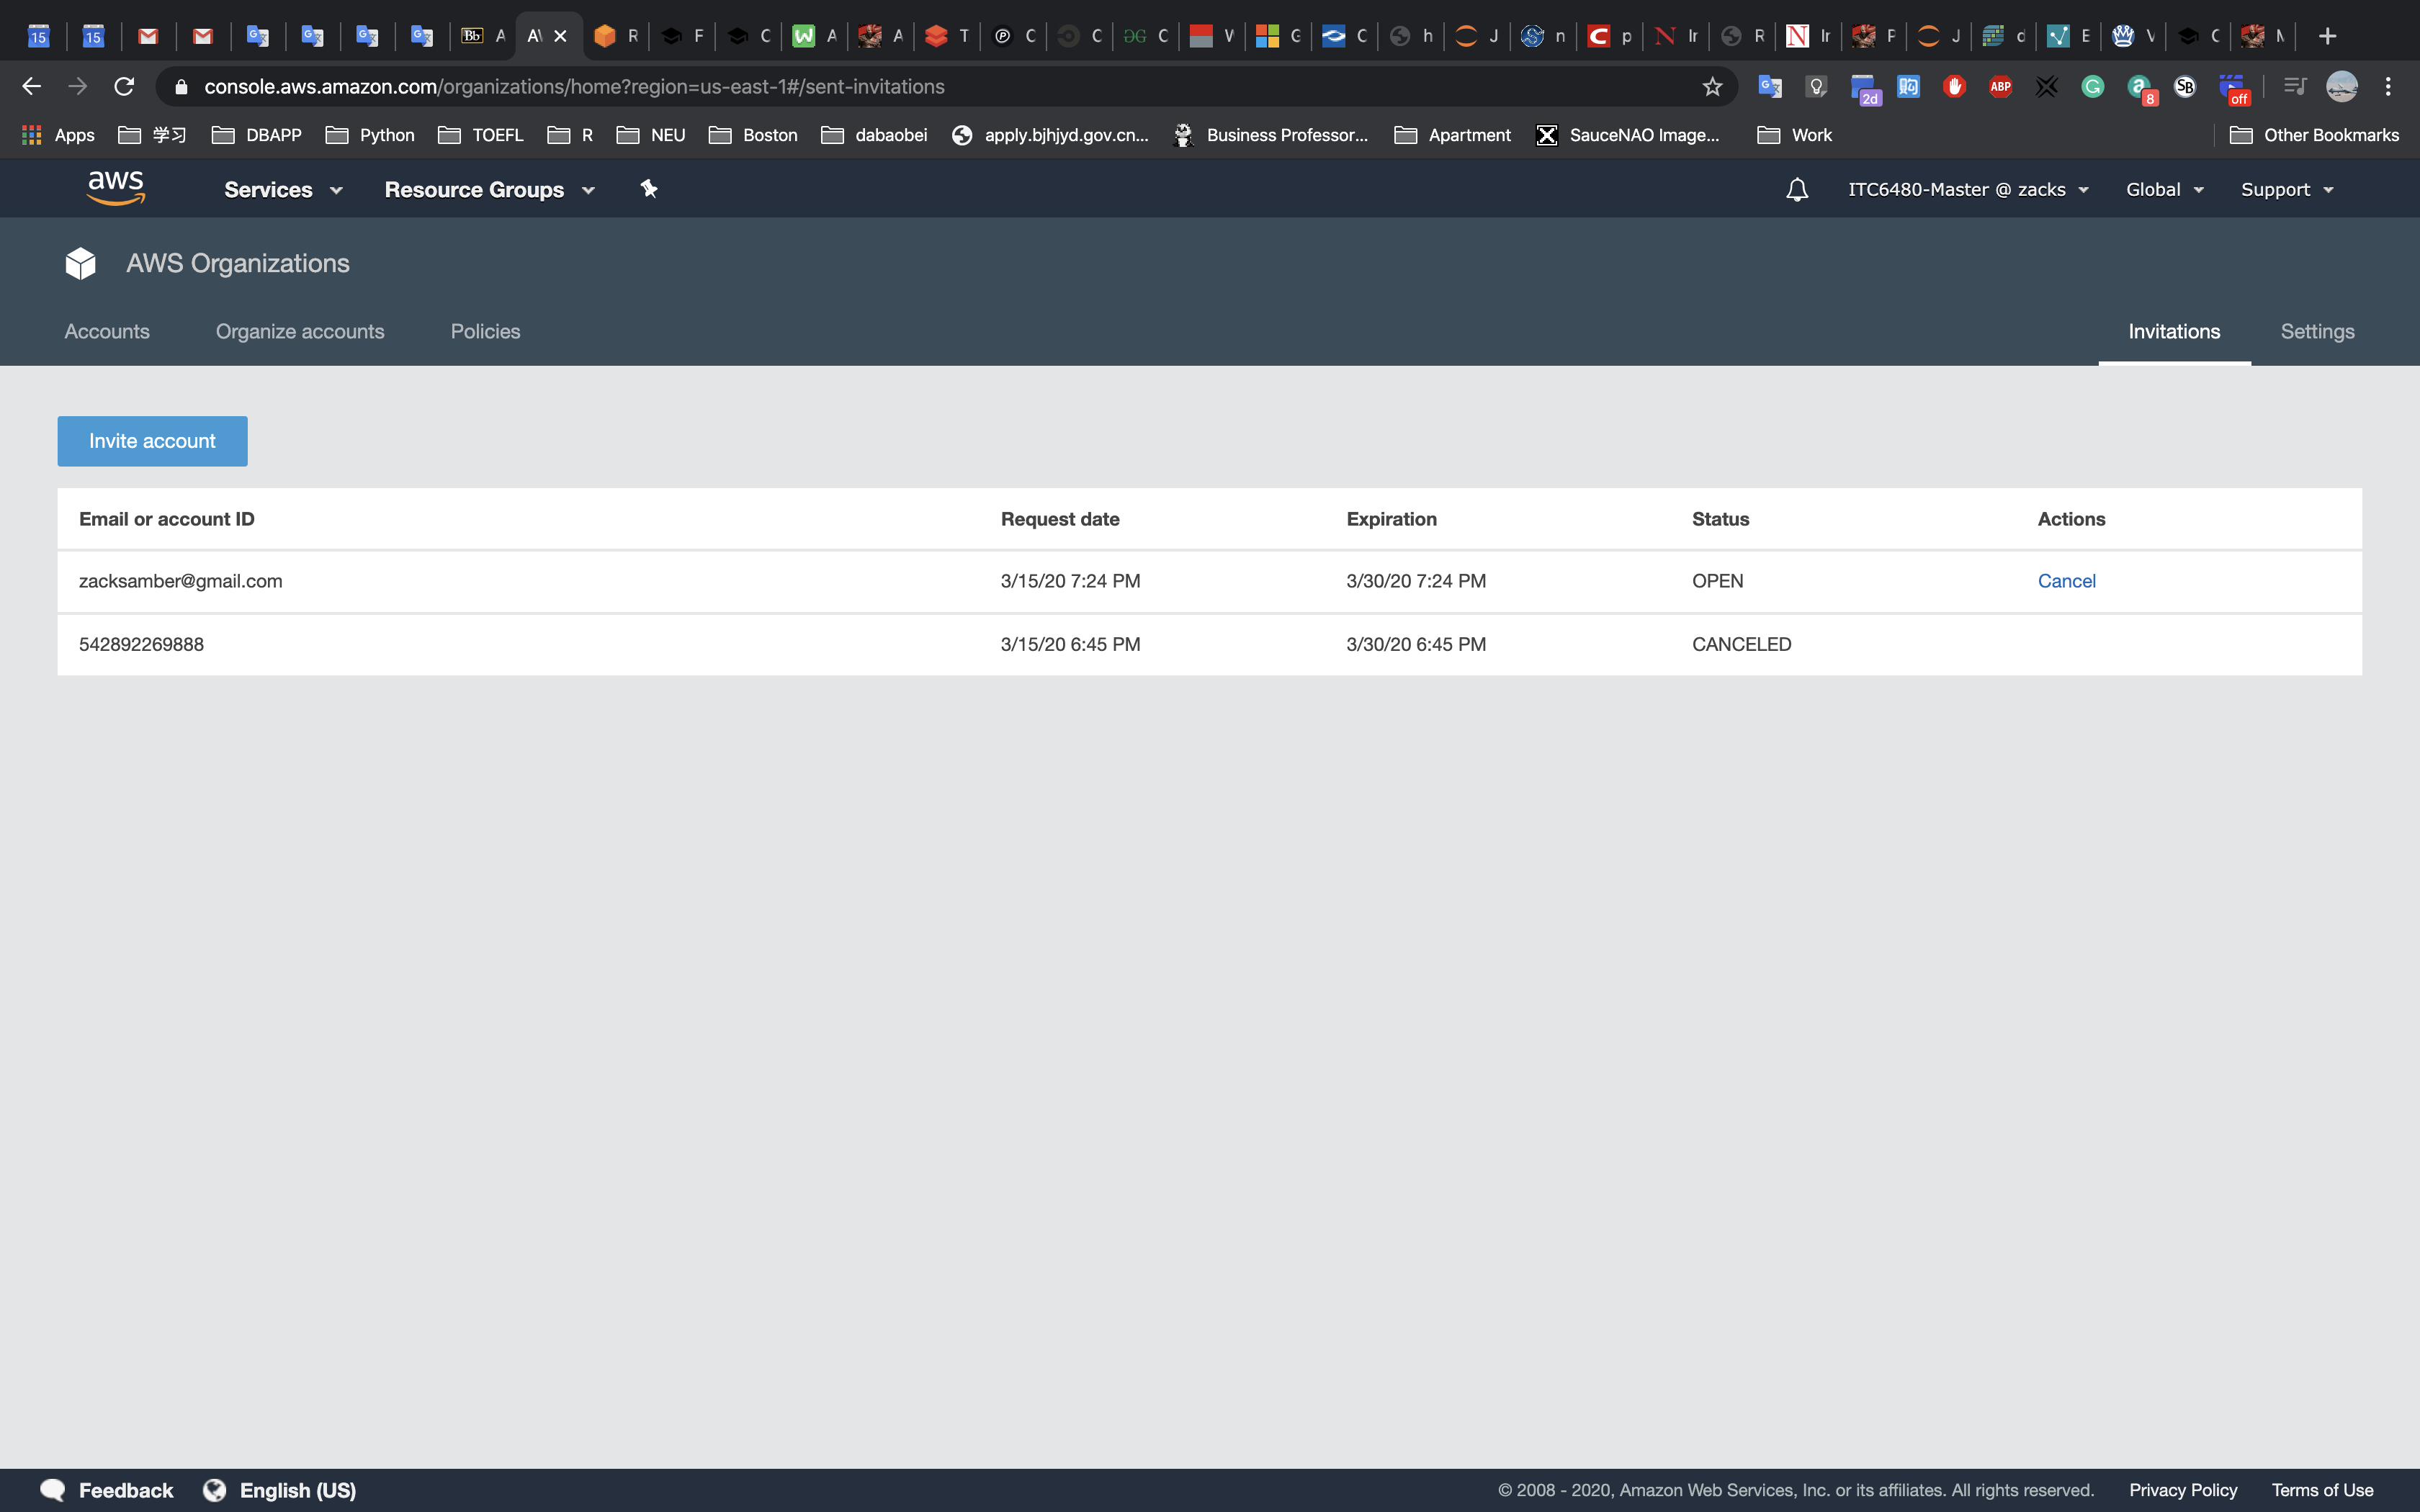Click the AWS logo home icon
This screenshot has width=2420, height=1512.
116,188
